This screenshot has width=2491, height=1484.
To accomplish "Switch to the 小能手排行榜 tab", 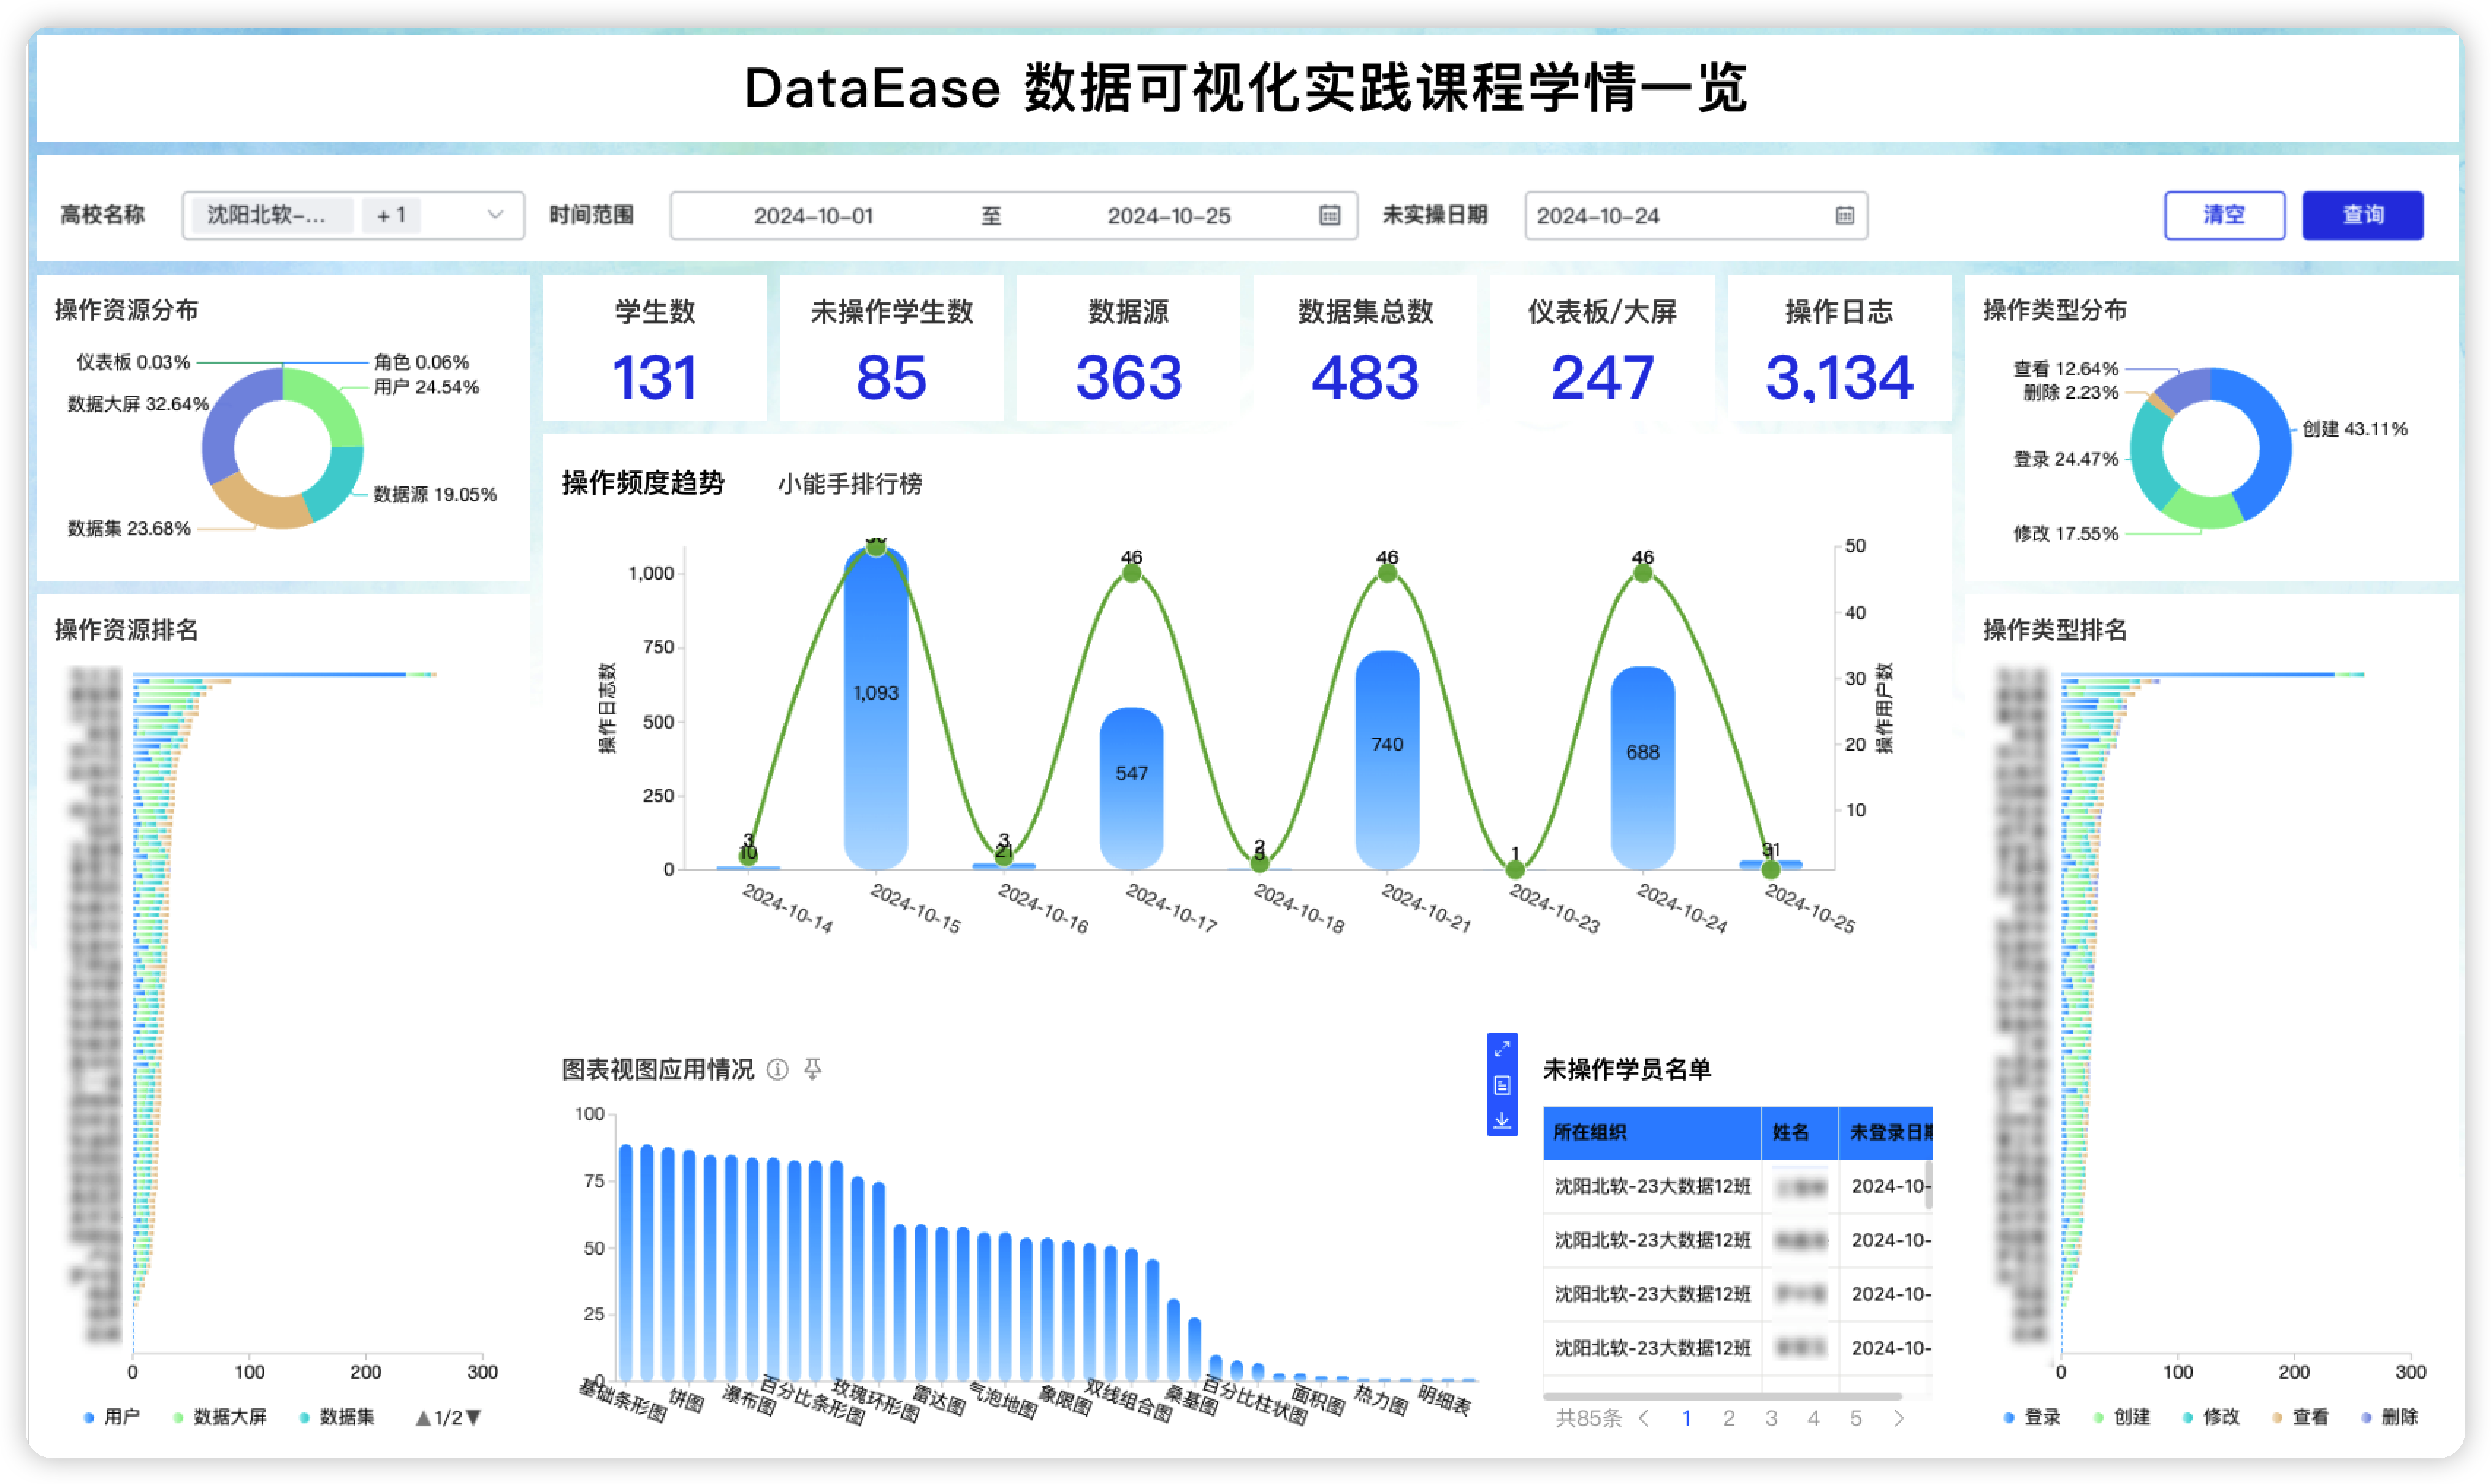I will [x=850, y=484].
